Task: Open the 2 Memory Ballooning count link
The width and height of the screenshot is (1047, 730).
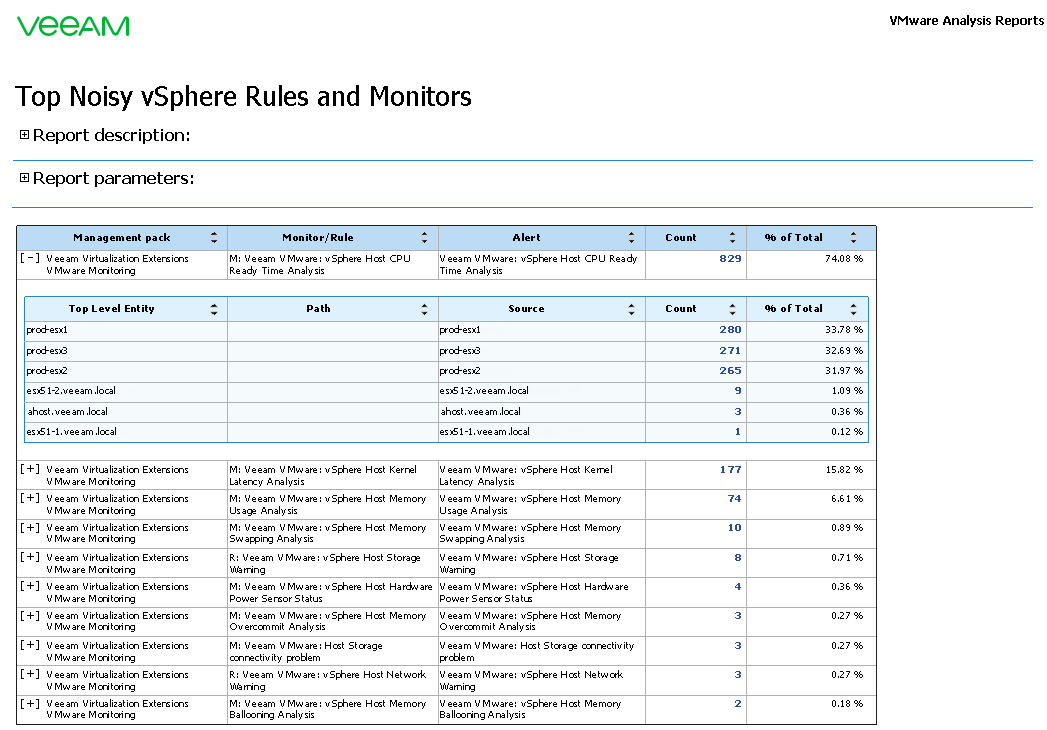Action: [738, 704]
